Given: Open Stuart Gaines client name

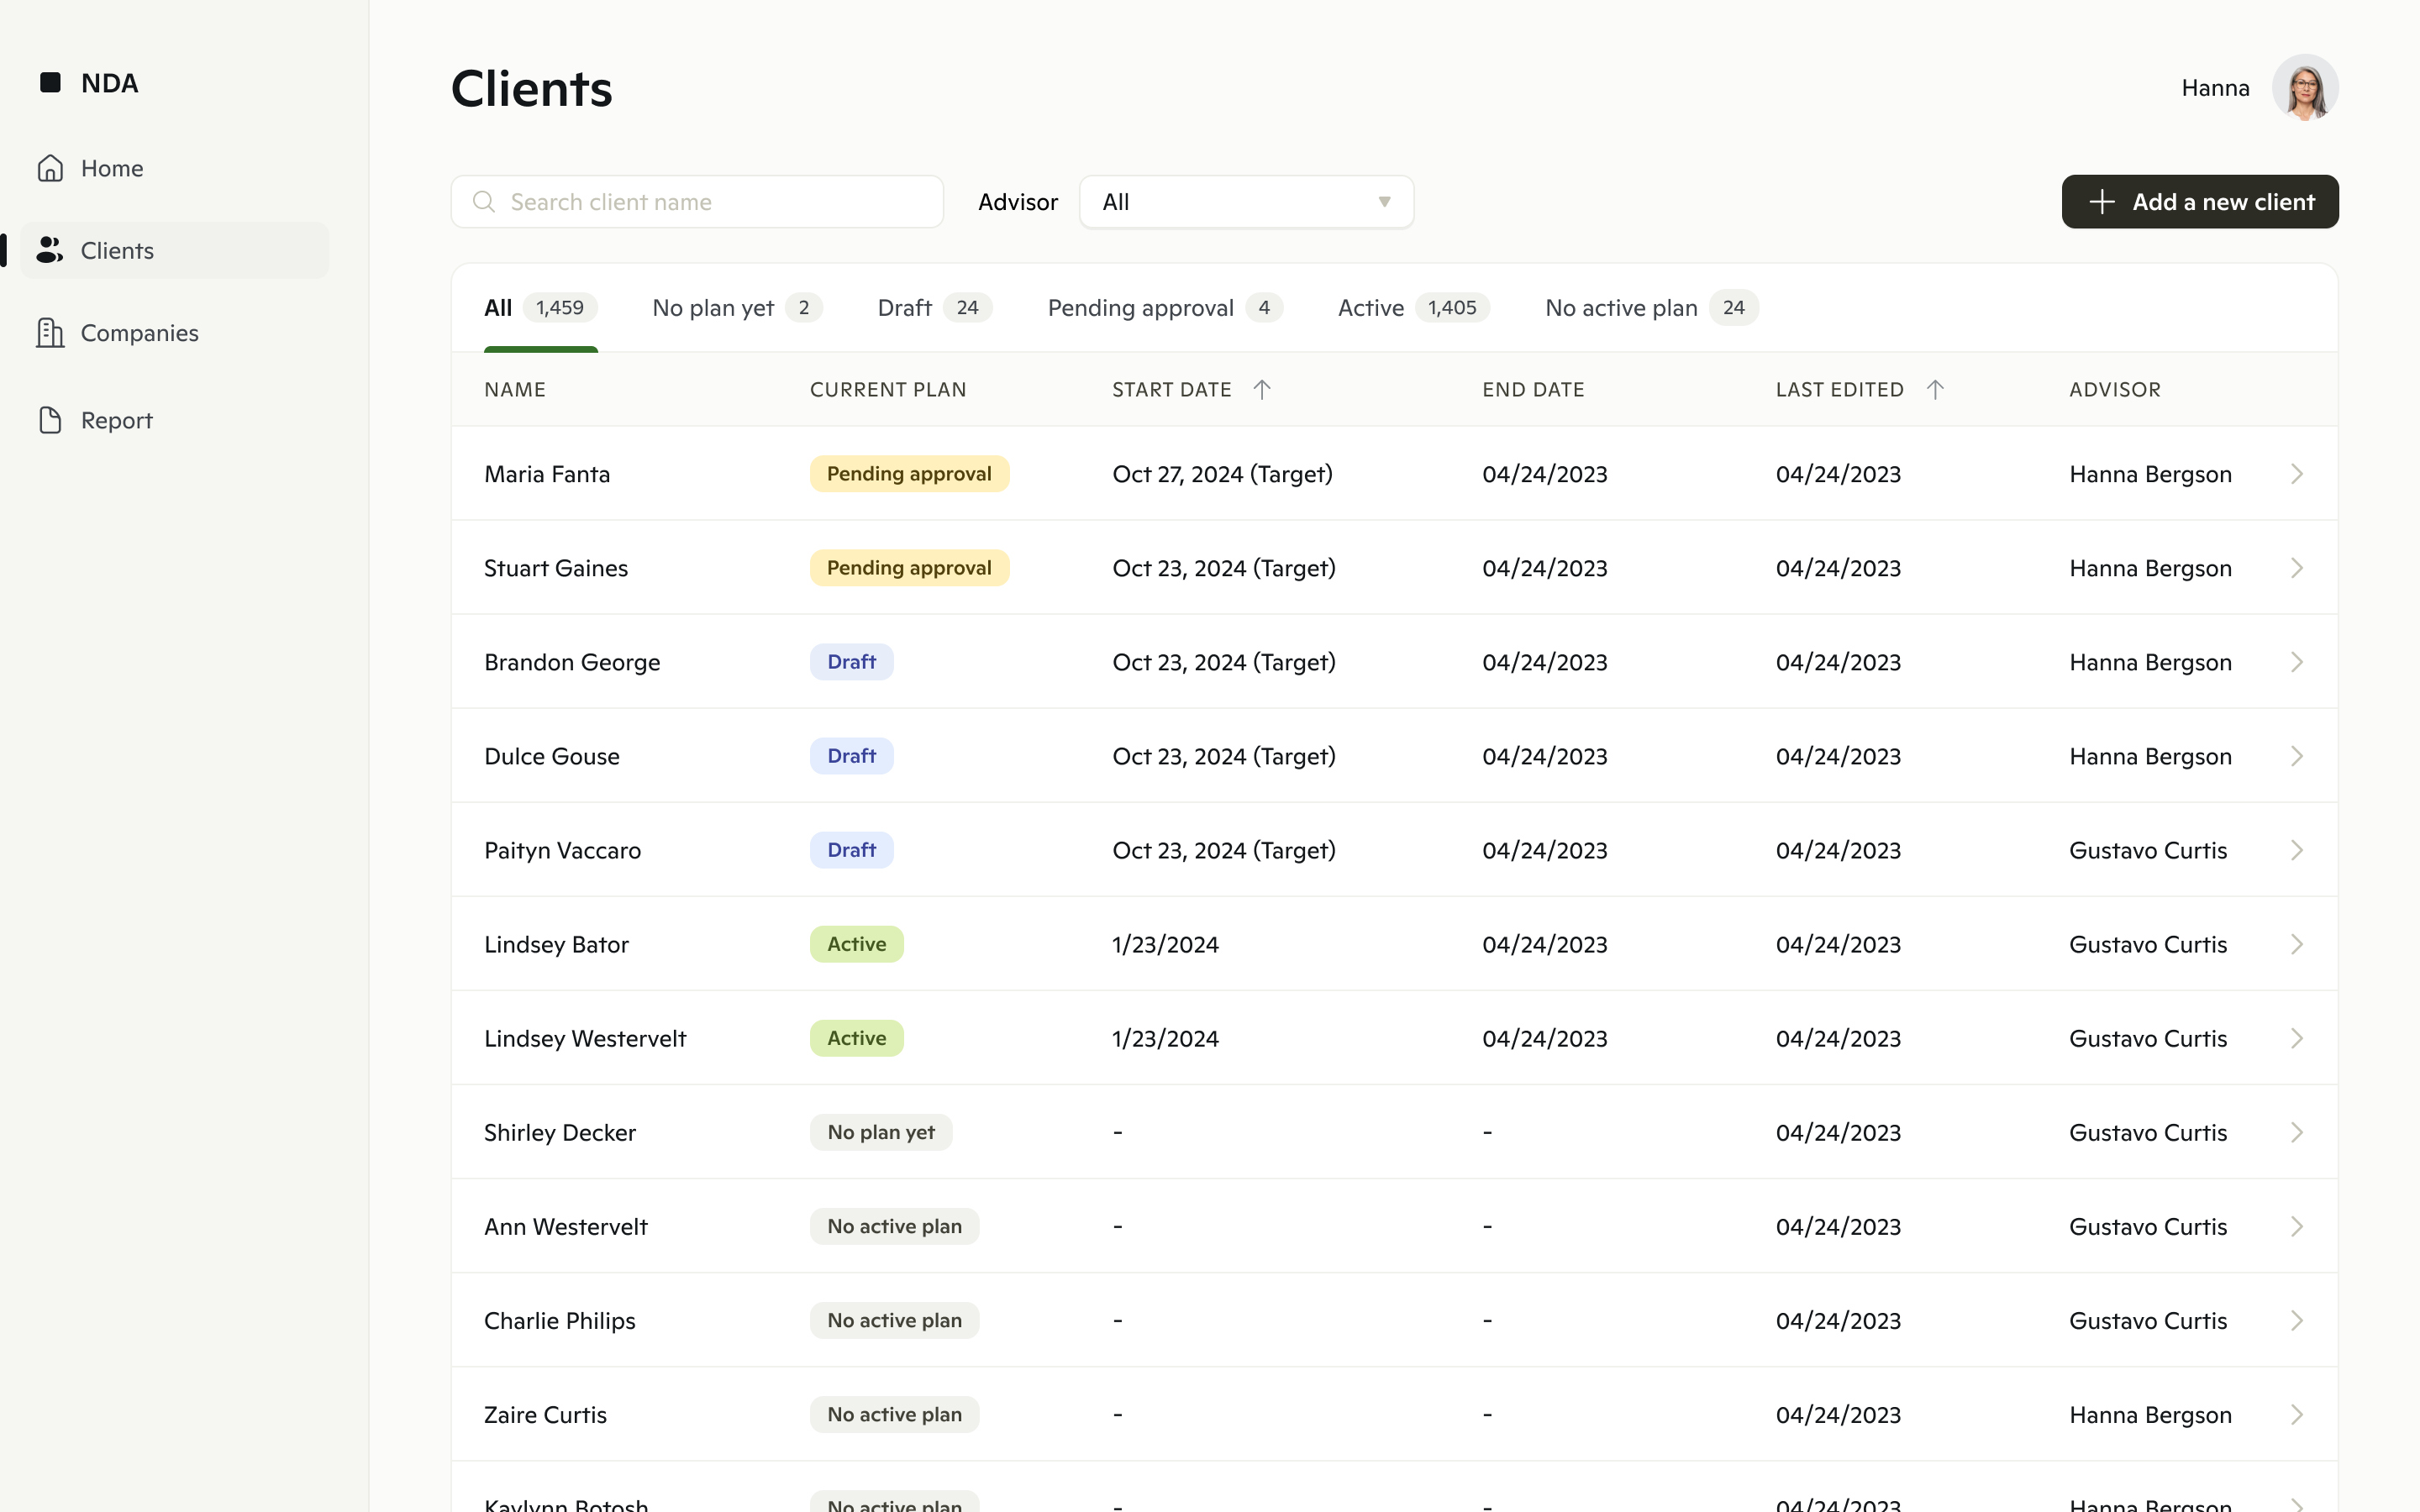Looking at the screenshot, I should click(556, 568).
